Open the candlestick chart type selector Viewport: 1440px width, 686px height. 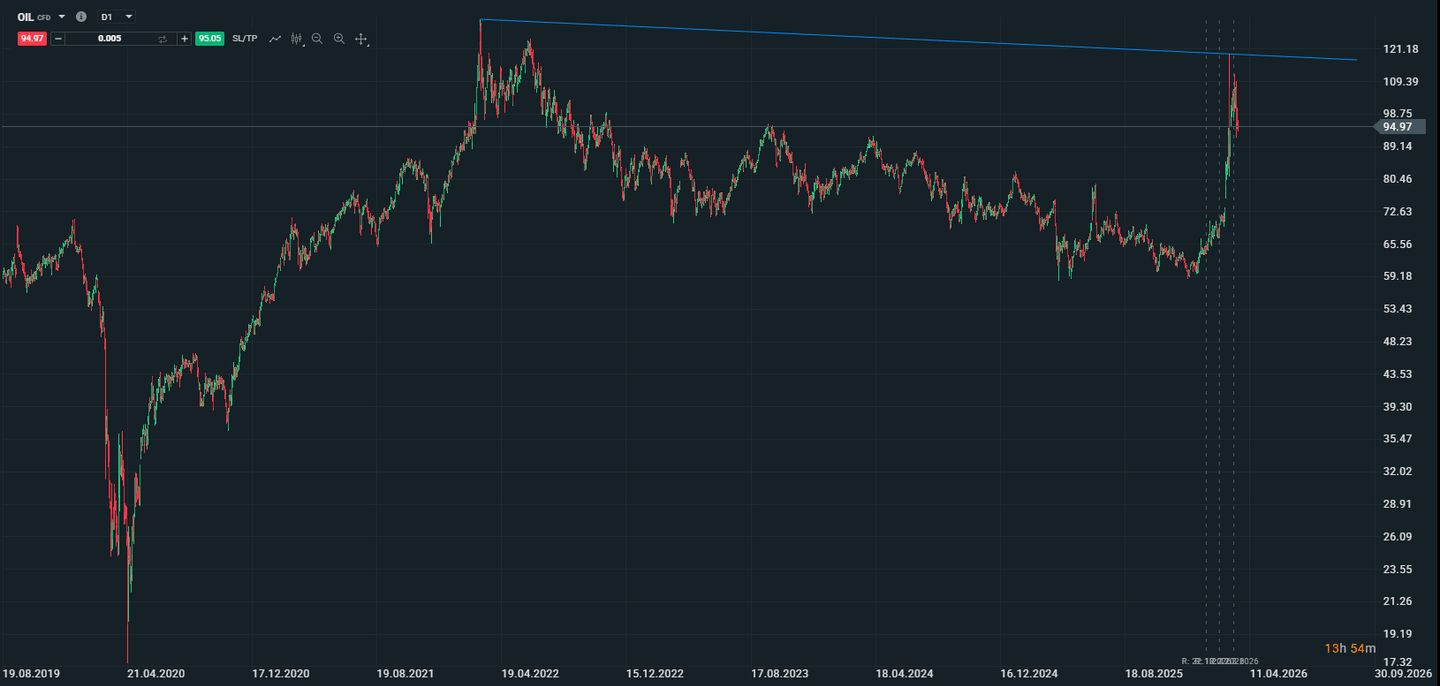[x=296, y=39]
